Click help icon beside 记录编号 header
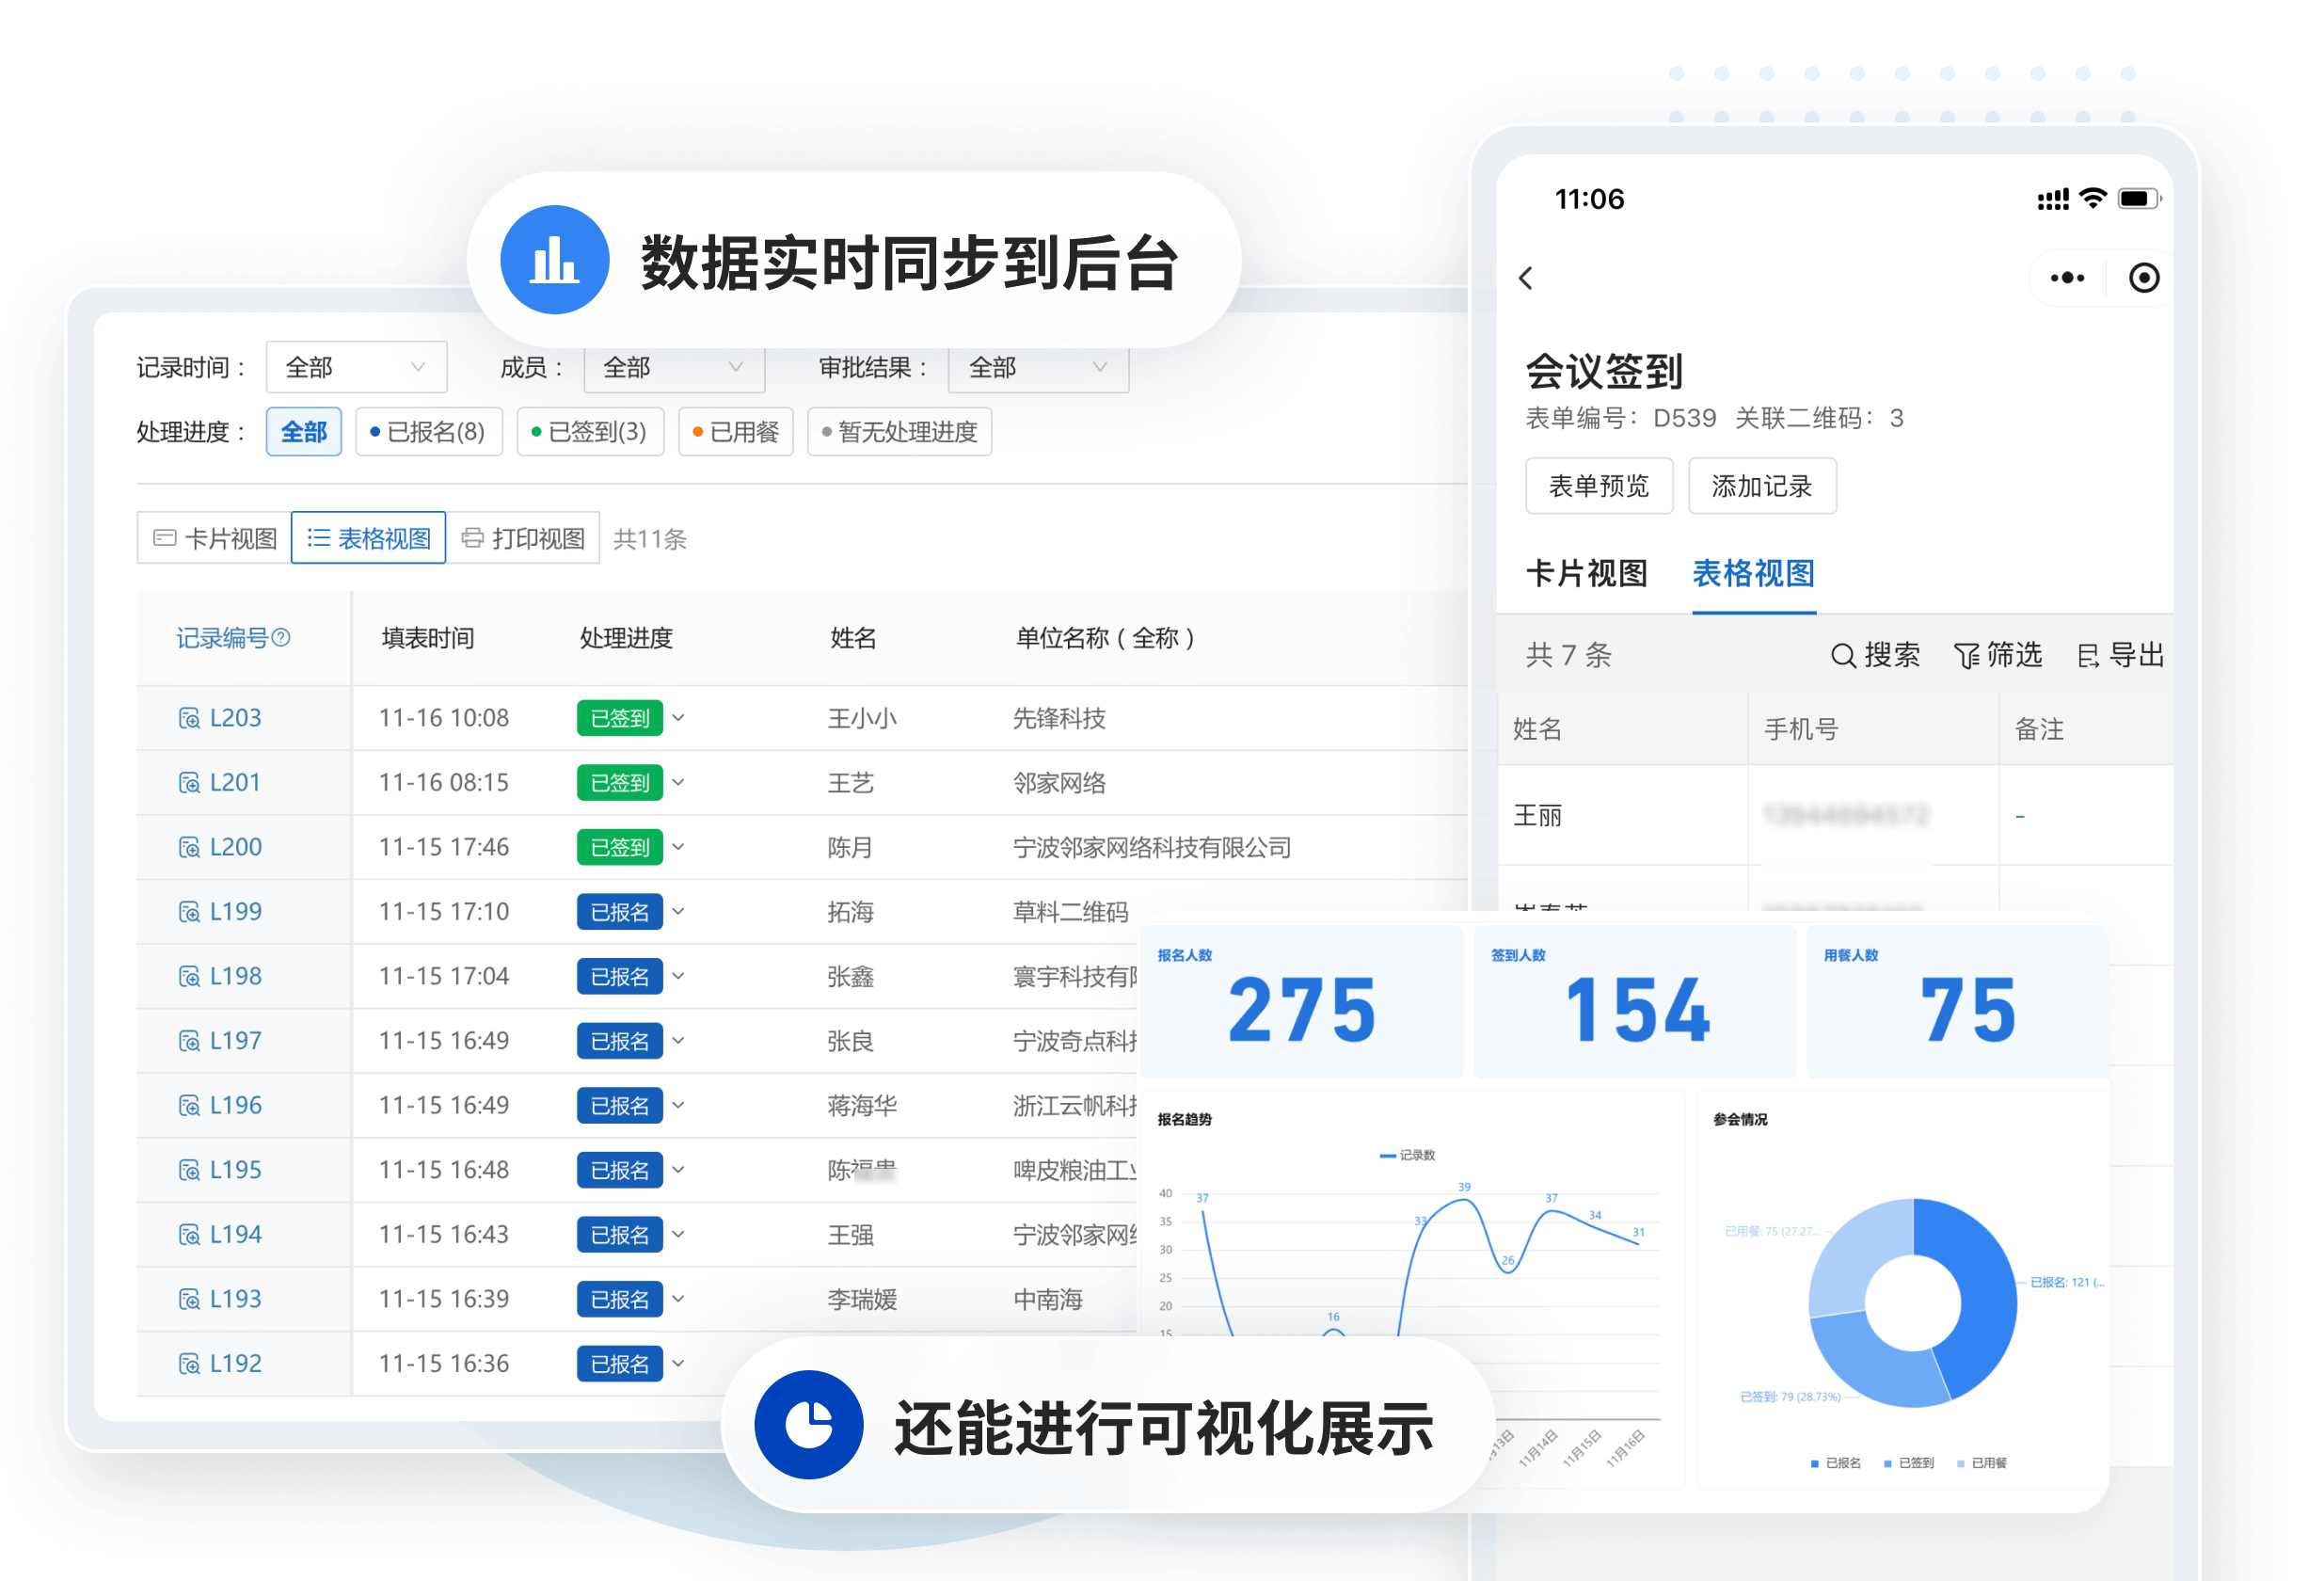The height and width of the screenshot is (1581, 2324). click(281, 637)
